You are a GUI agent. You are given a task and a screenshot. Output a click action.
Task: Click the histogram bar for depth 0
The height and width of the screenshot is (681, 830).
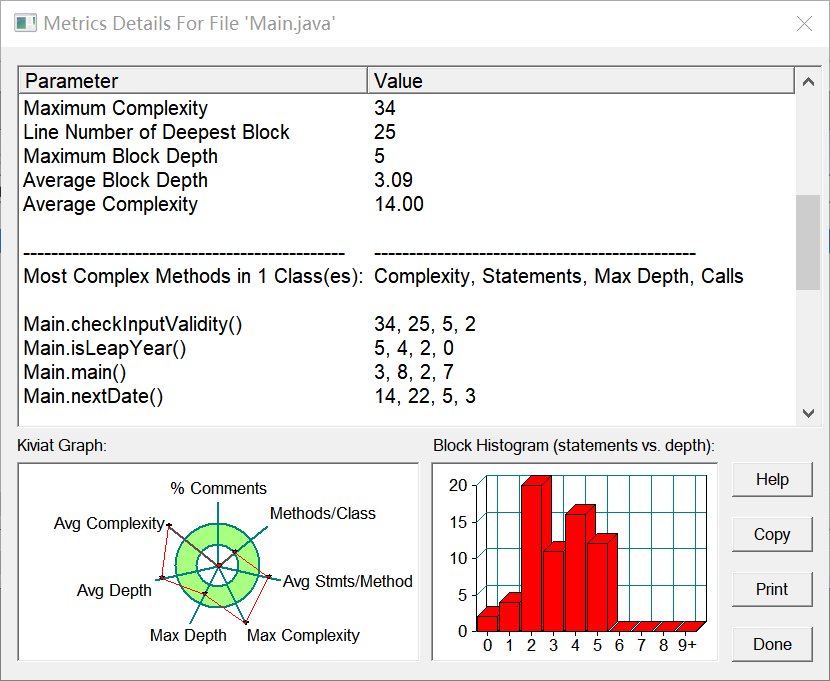[488, 623]
